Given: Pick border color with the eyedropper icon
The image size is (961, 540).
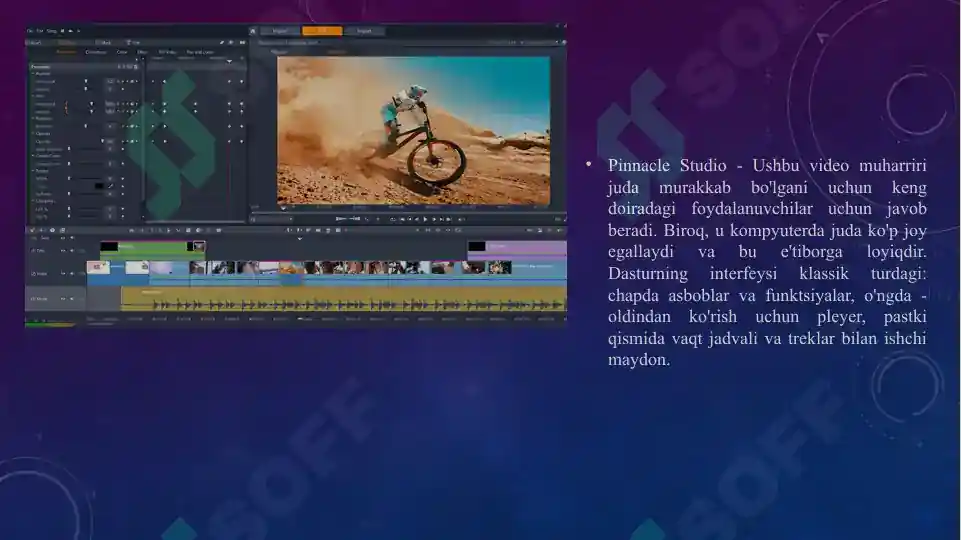Looking at the screenshot, I should tap(111, 186).
